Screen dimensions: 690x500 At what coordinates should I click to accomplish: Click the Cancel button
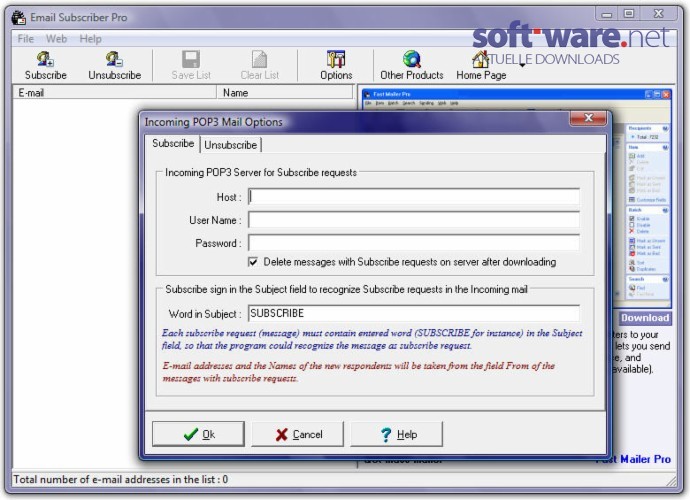298,434
